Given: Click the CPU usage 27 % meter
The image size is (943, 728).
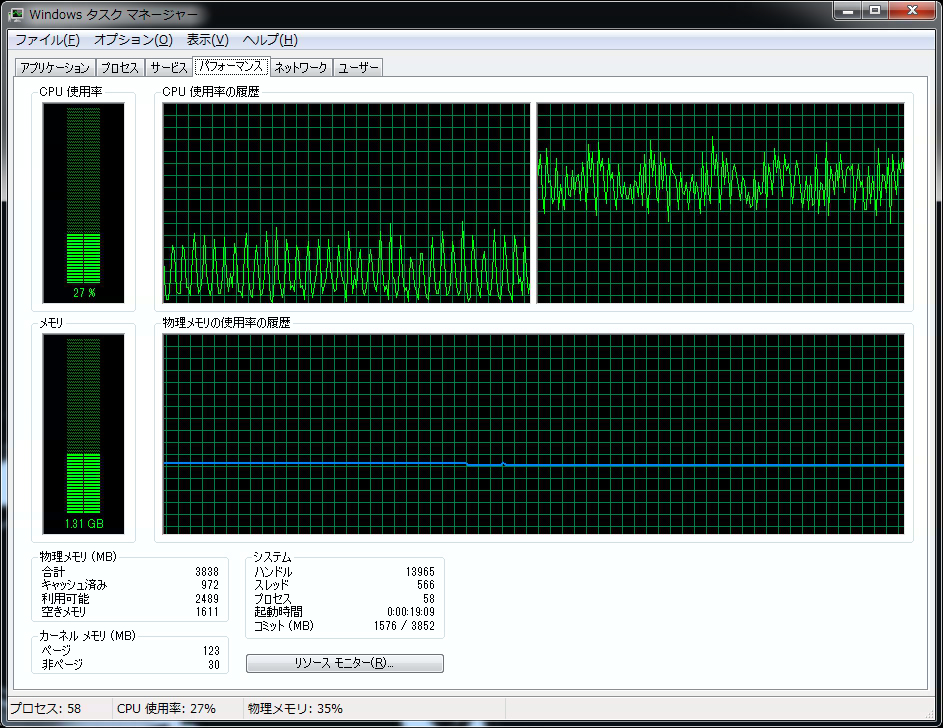Looking at the screenshot, I should pos(84,203).
